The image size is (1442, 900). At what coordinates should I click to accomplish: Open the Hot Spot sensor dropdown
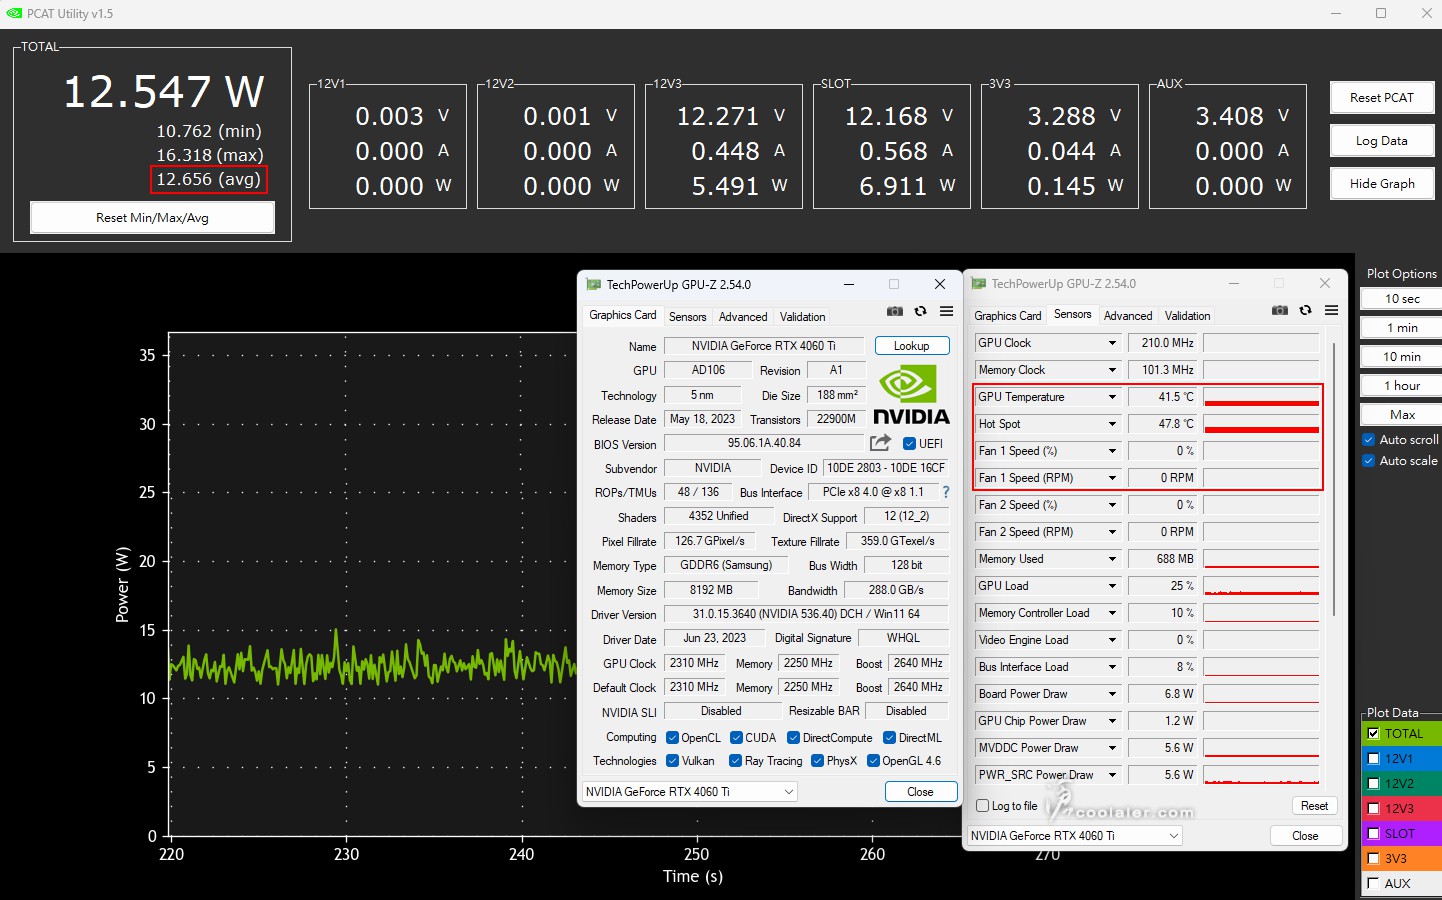tap(1112, 424)
